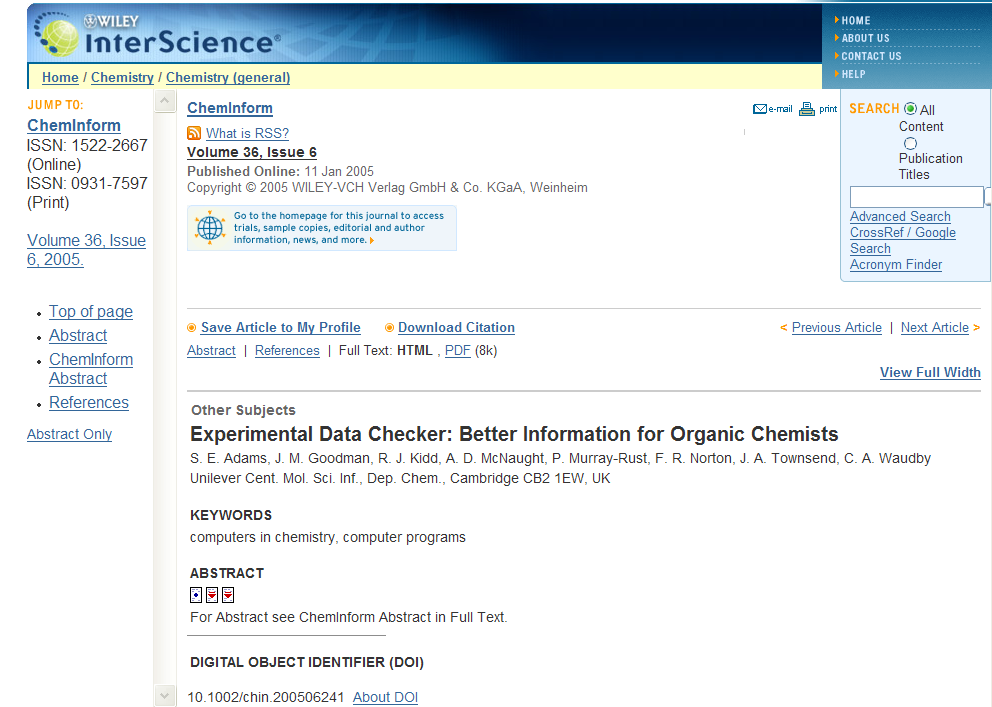Click the bullet icon beside Download Citation
This screenshot has width=992, height=707.
tap(389, 328)
